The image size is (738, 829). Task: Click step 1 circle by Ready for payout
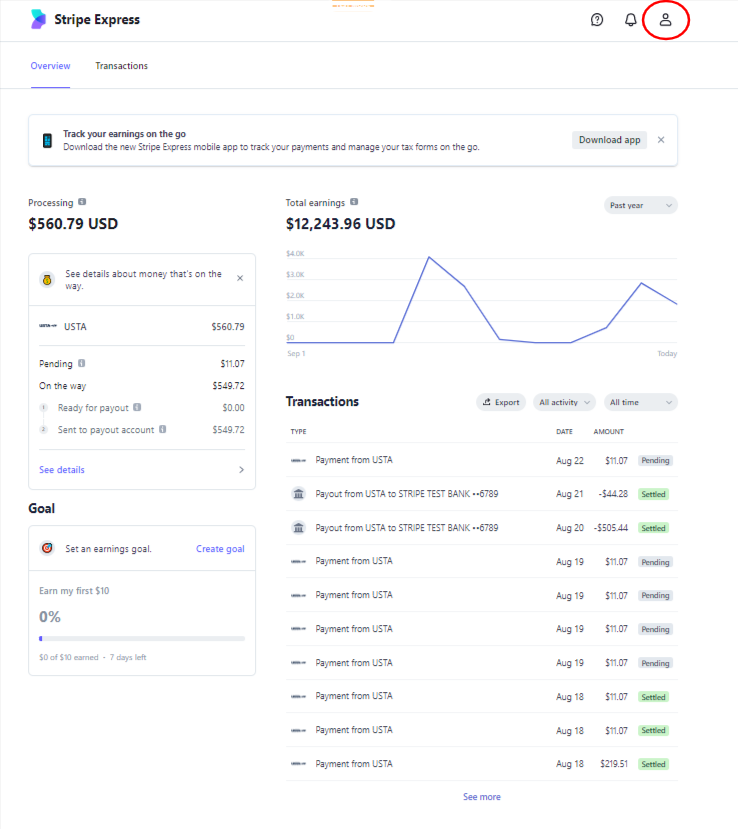[x=44, y=408]
